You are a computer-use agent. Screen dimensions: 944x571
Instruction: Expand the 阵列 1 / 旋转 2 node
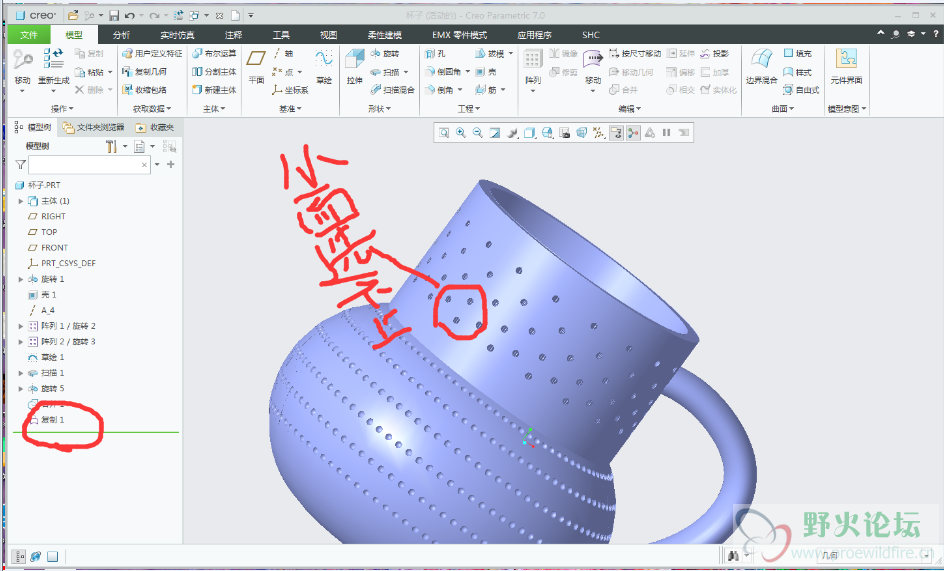[20, 326]
